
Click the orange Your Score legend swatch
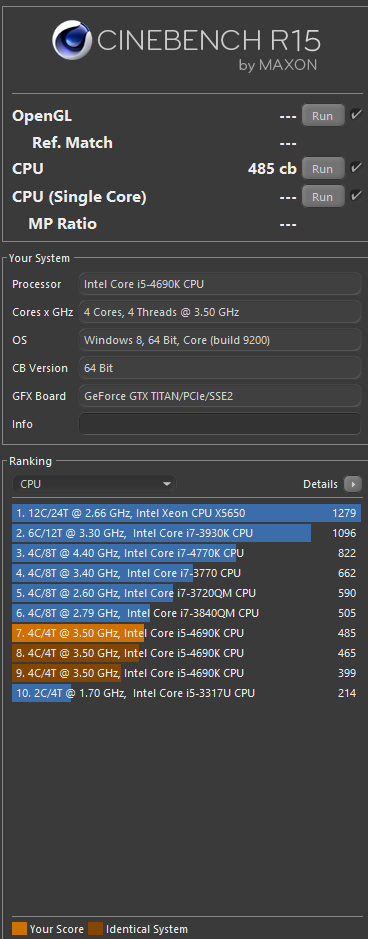[x=19, y=929]
